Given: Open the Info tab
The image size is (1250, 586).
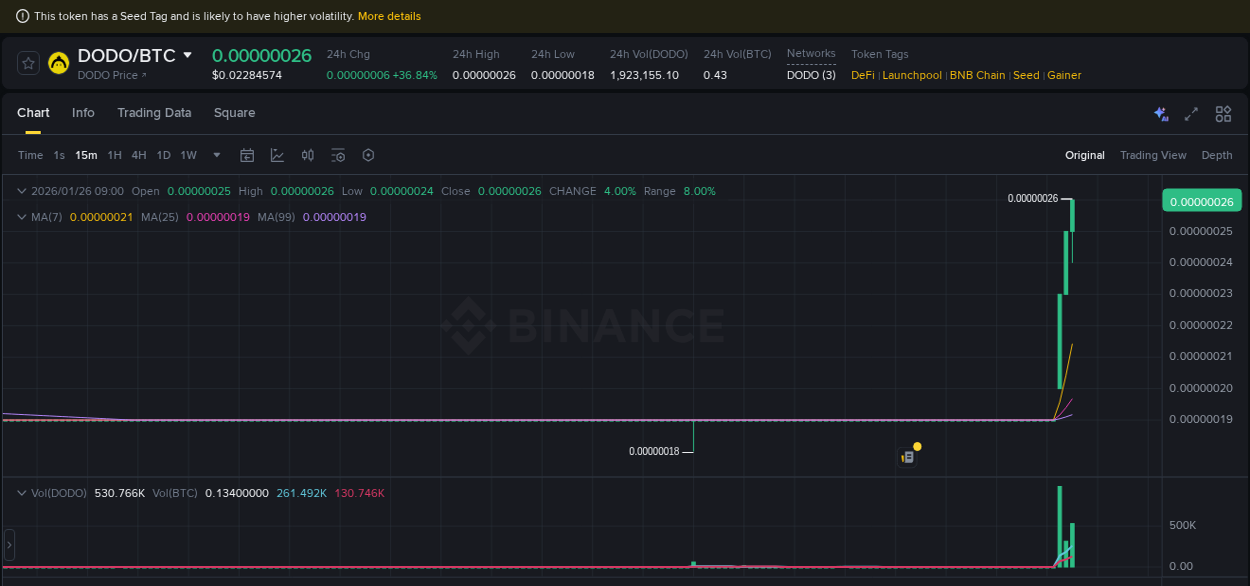Looking at the screenshot, I should tap(83, 113).
